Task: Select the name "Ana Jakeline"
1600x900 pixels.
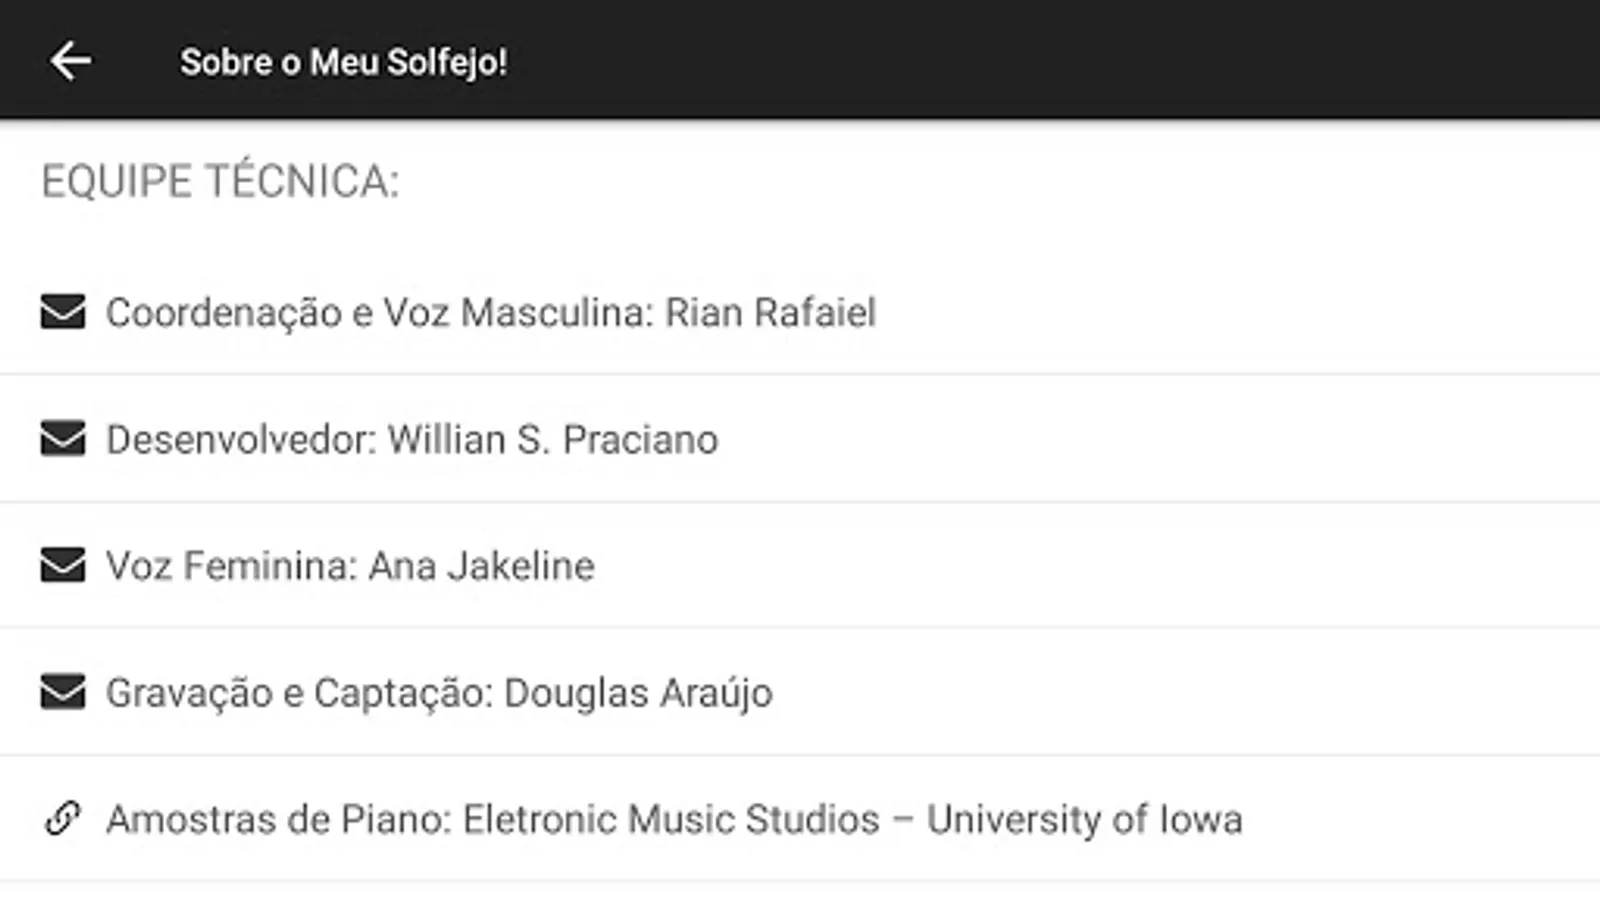Action: (x=481, y=566)
